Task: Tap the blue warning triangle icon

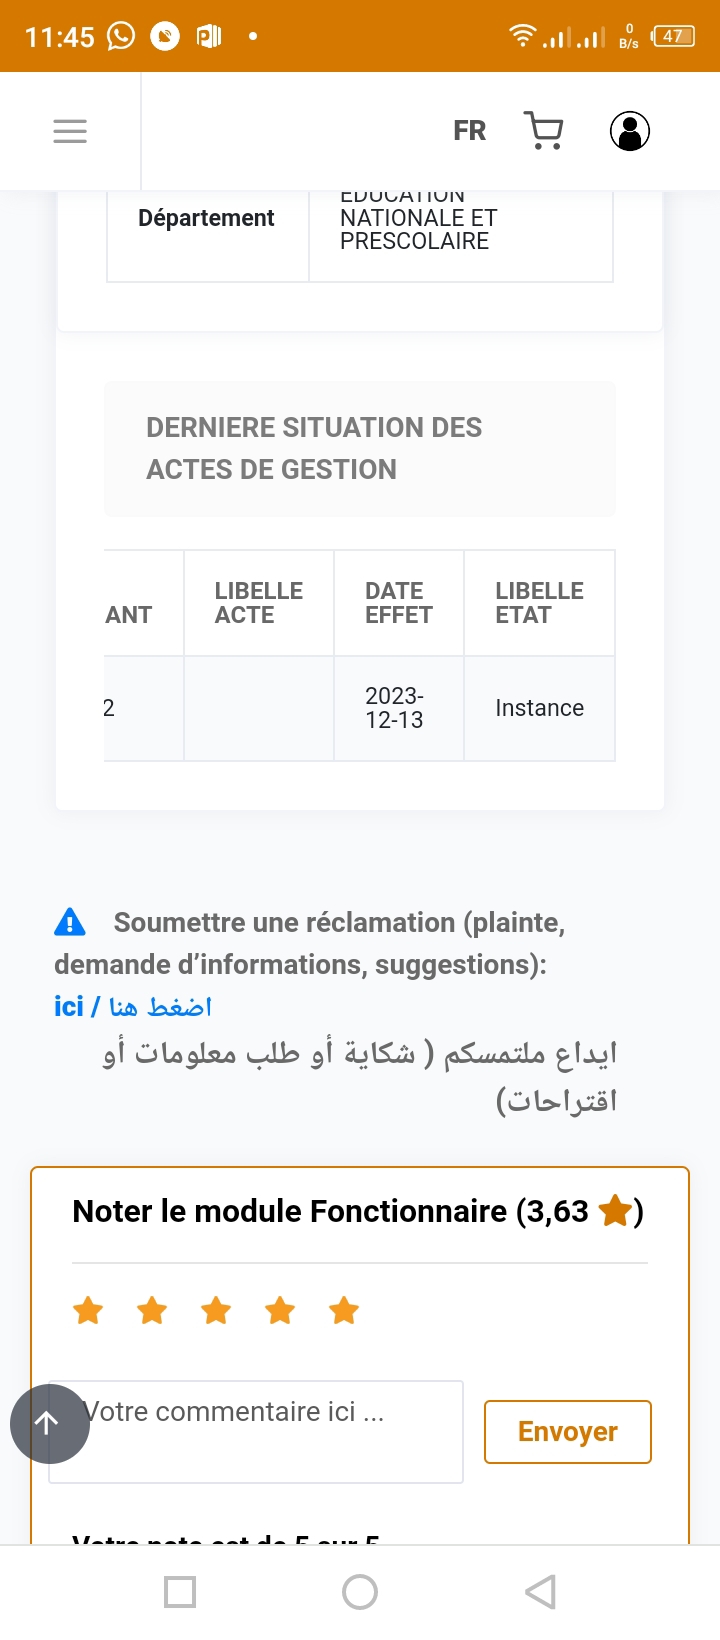Action: pyautogui.click(x=70, y=922)
